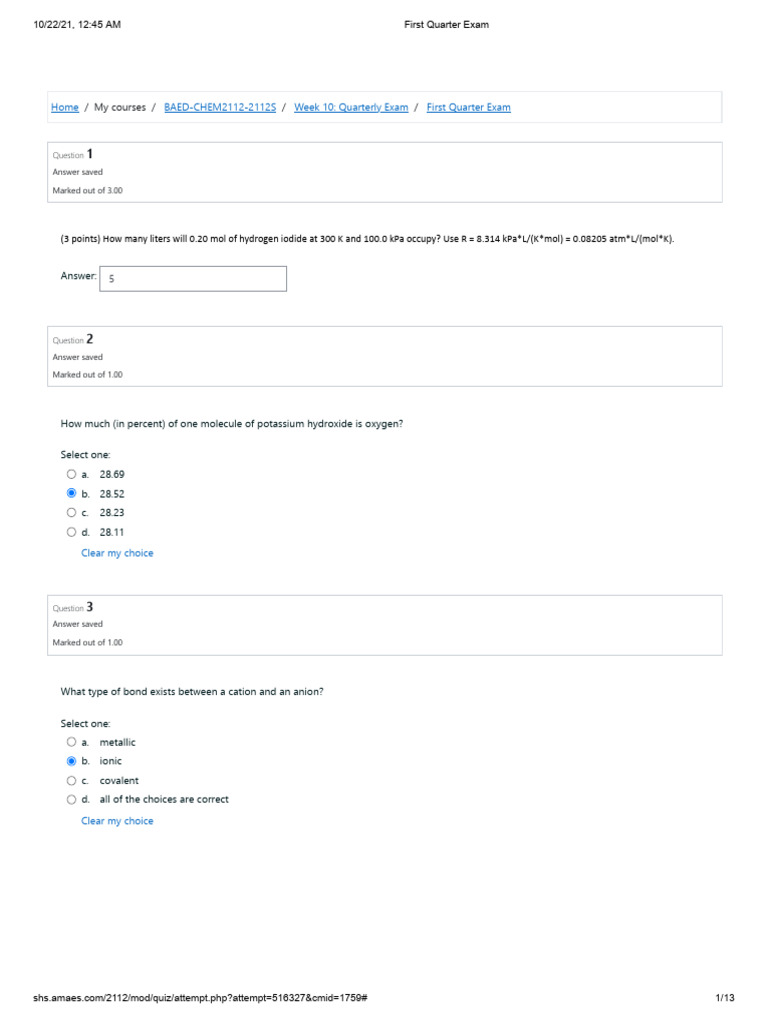Click the Question 2 info box
768x1024 pixels.
385,357
